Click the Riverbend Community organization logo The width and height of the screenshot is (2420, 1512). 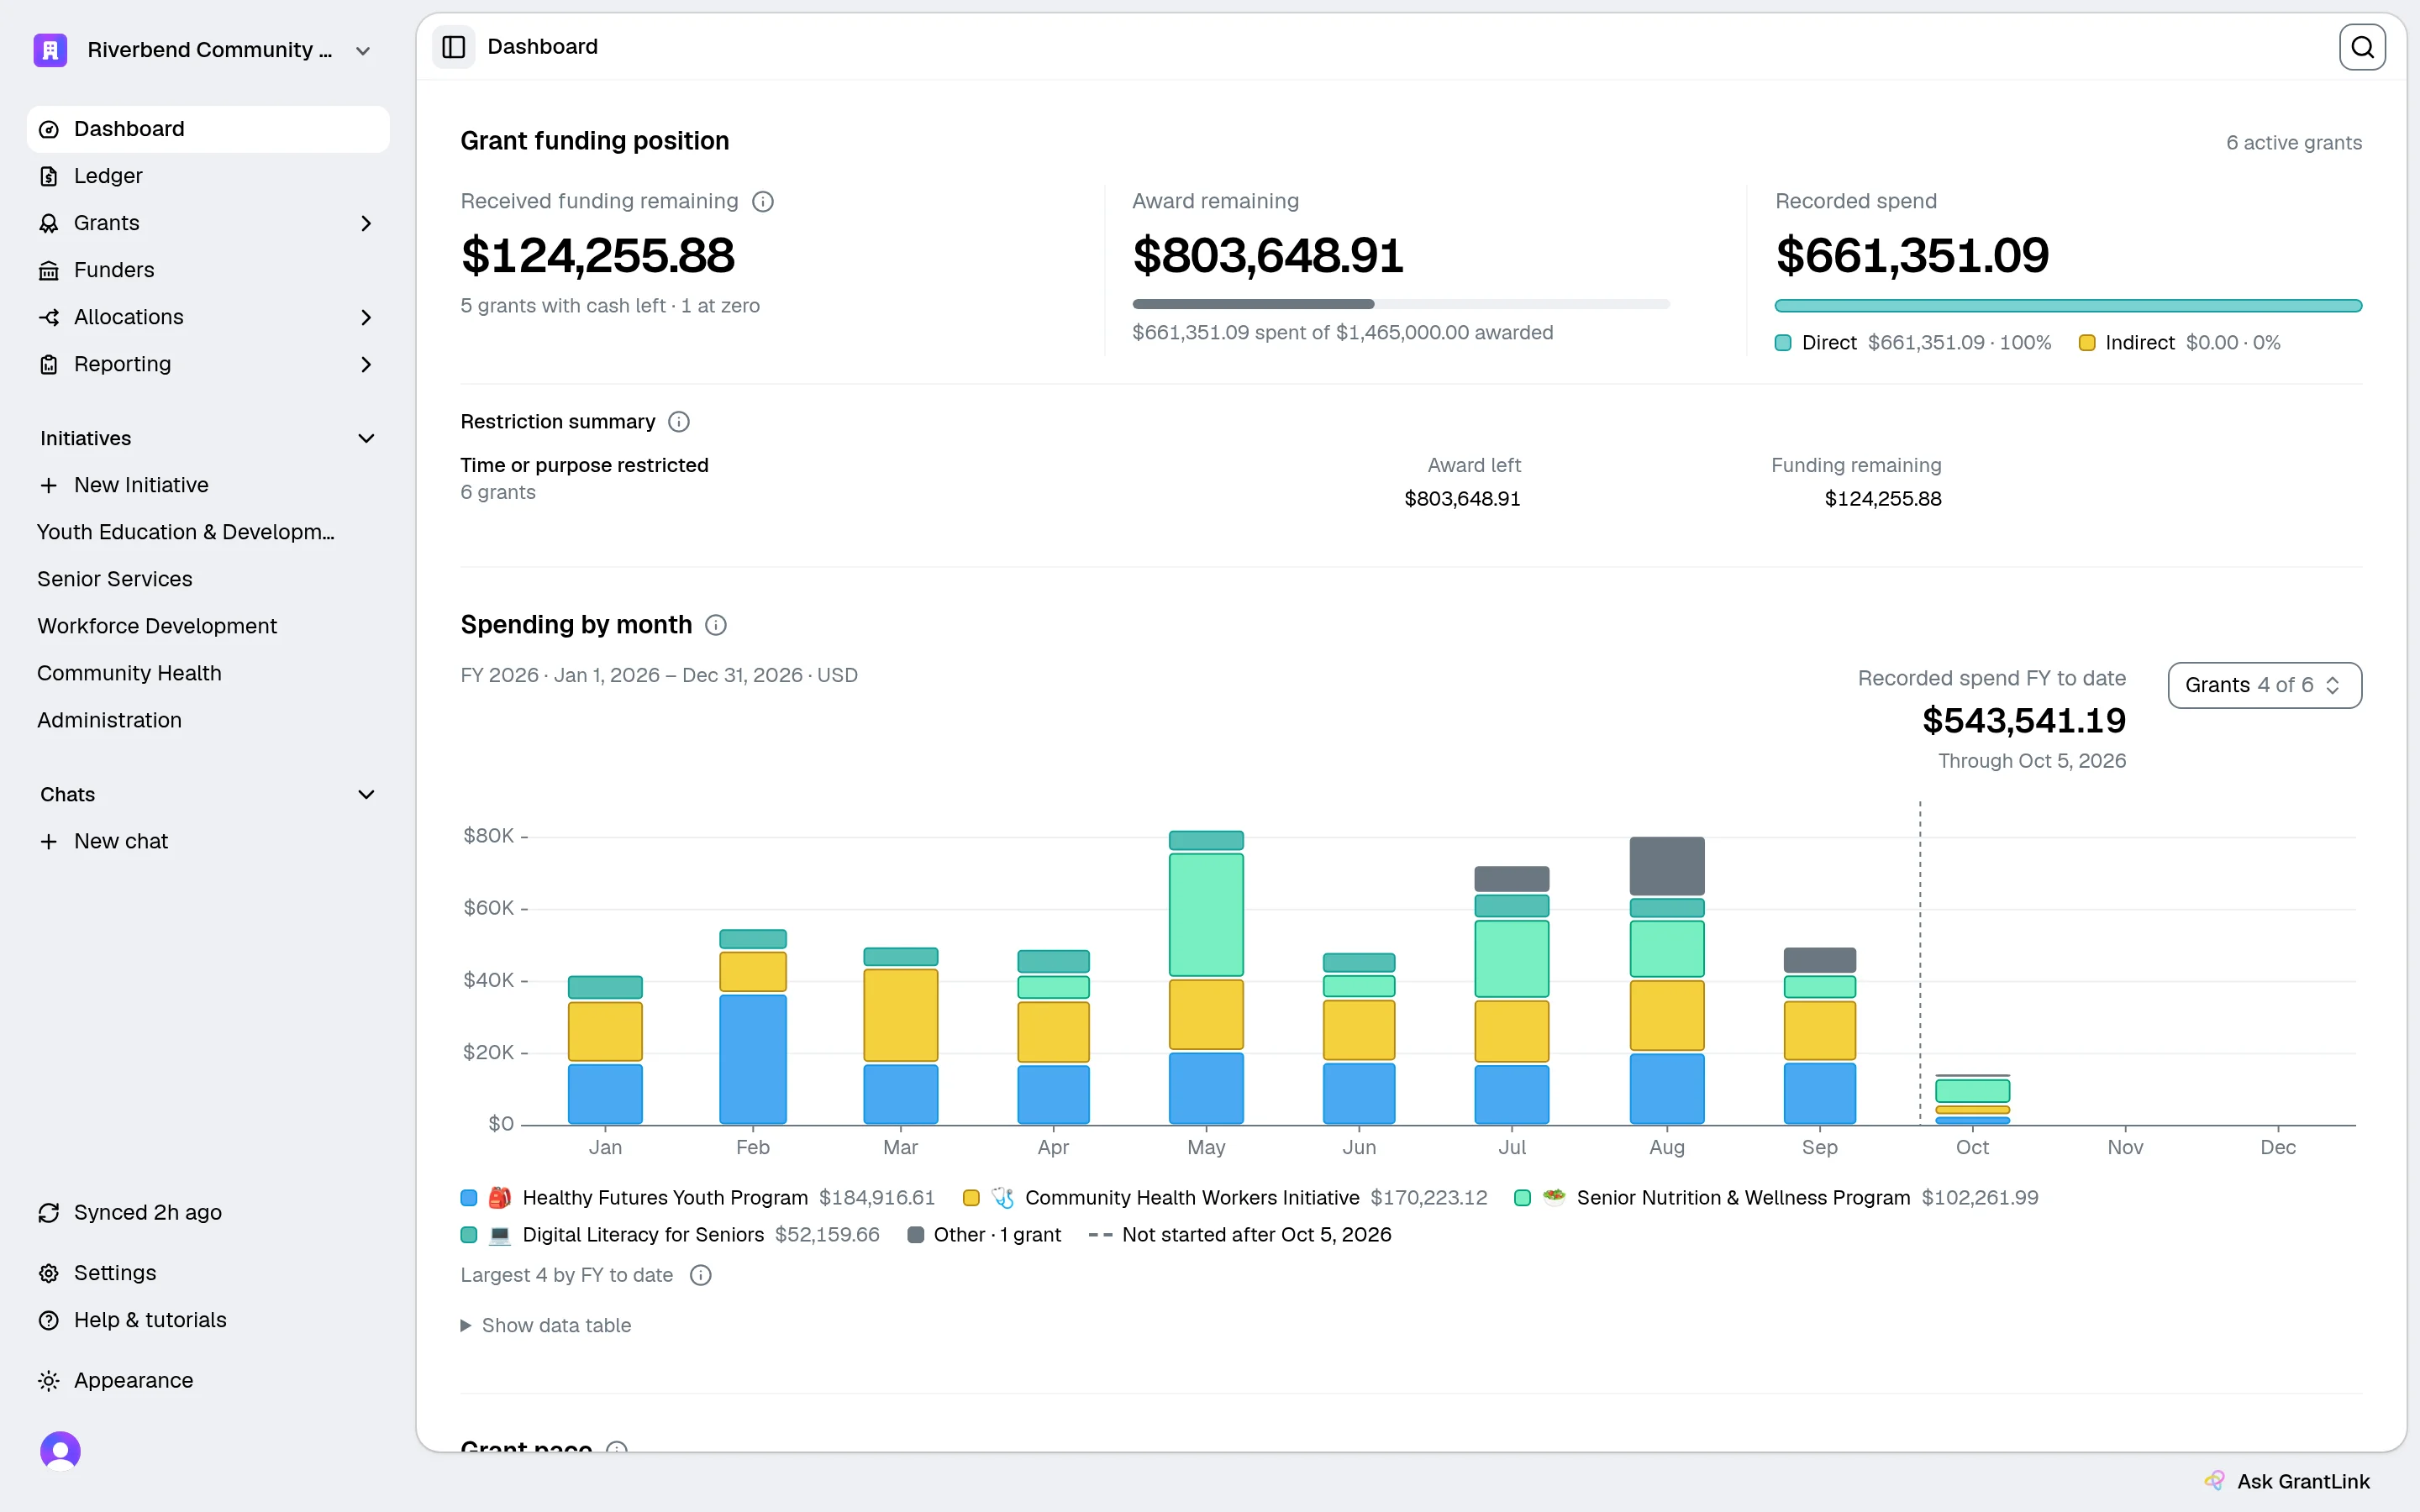[50, 50]
